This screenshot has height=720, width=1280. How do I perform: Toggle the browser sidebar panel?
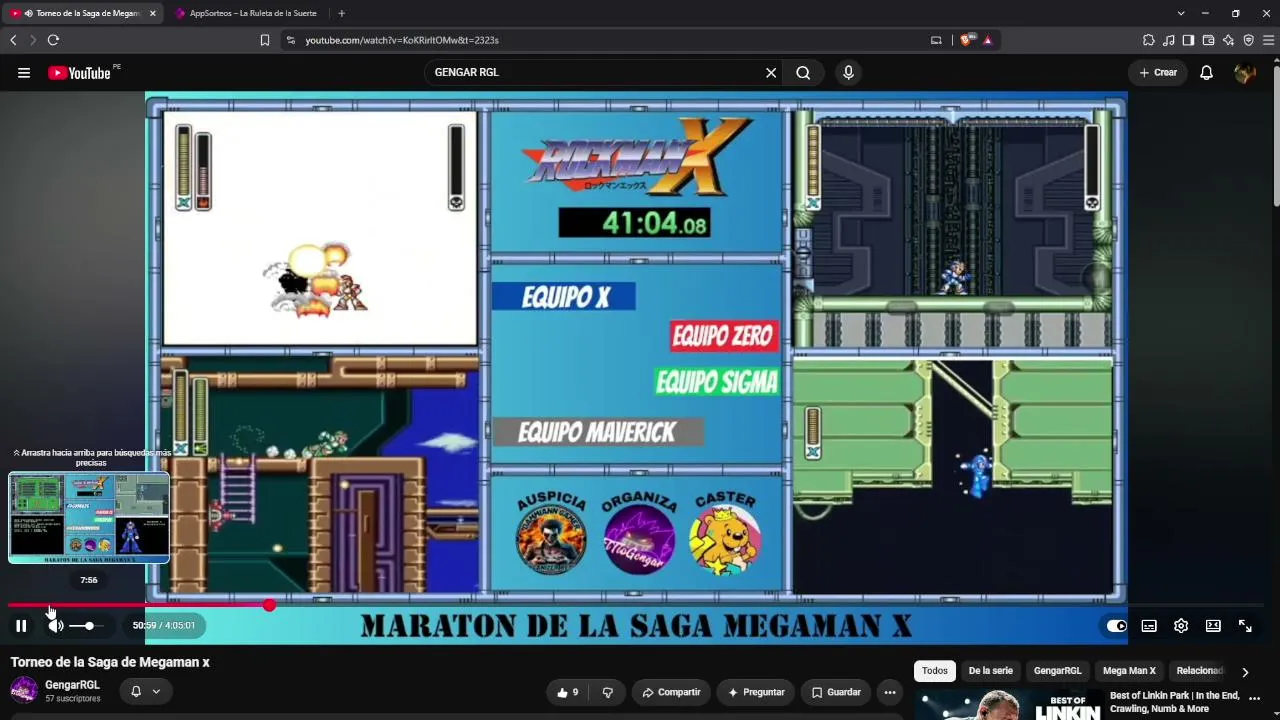(1188, 40)
